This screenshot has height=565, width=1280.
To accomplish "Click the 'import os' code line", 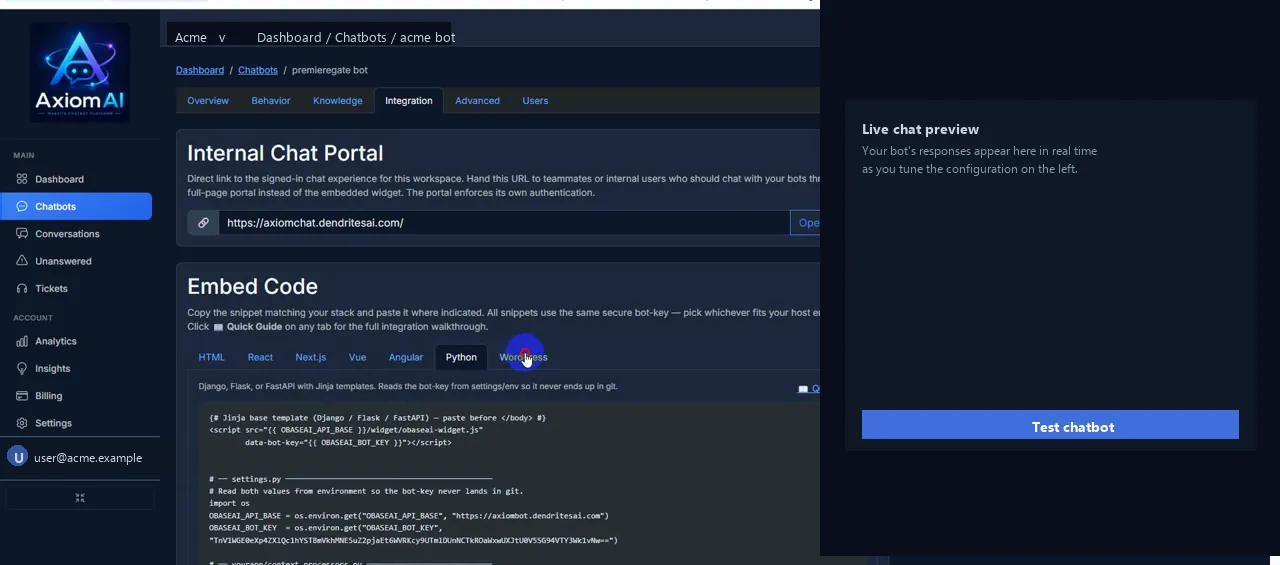I will click(x=229, y=503).
